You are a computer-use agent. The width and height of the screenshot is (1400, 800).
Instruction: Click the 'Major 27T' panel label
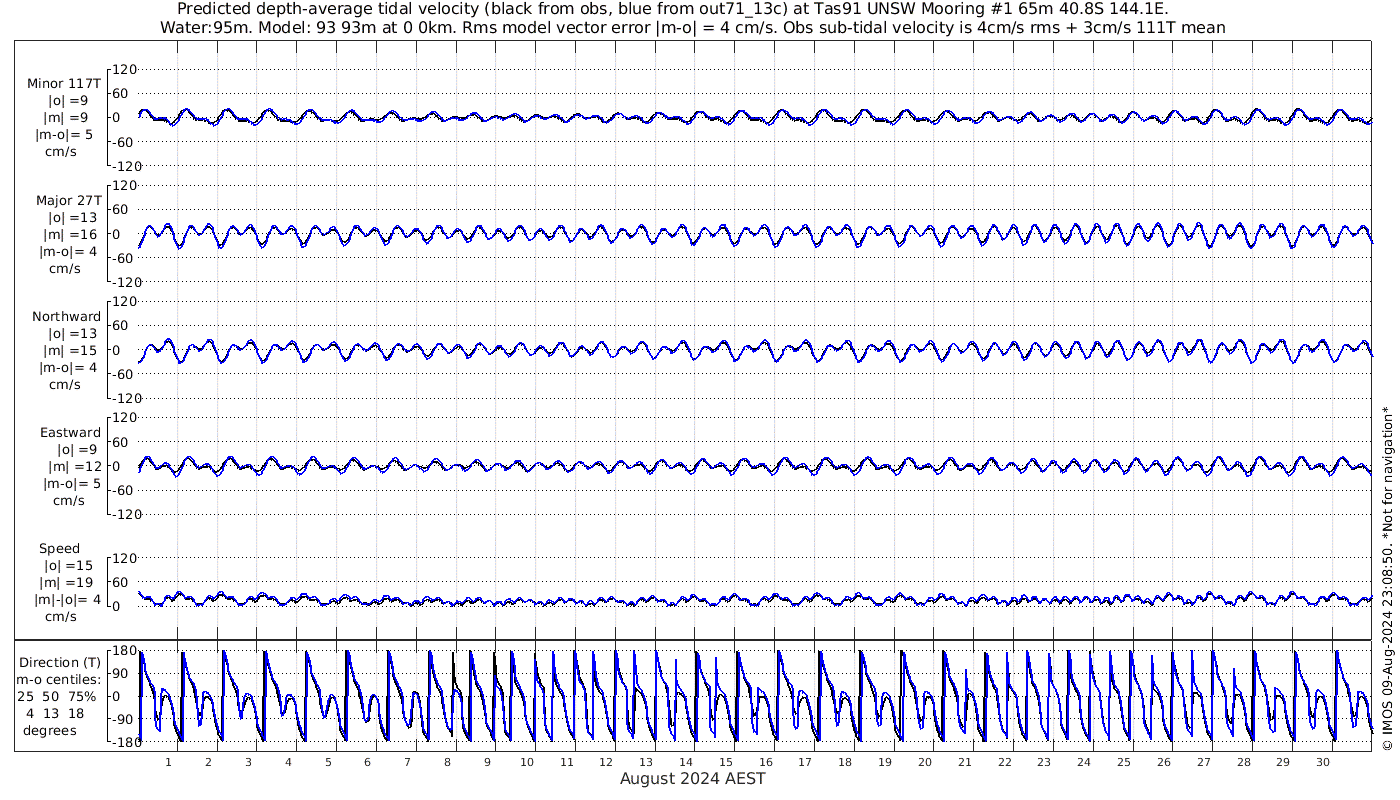coord(69,201)
